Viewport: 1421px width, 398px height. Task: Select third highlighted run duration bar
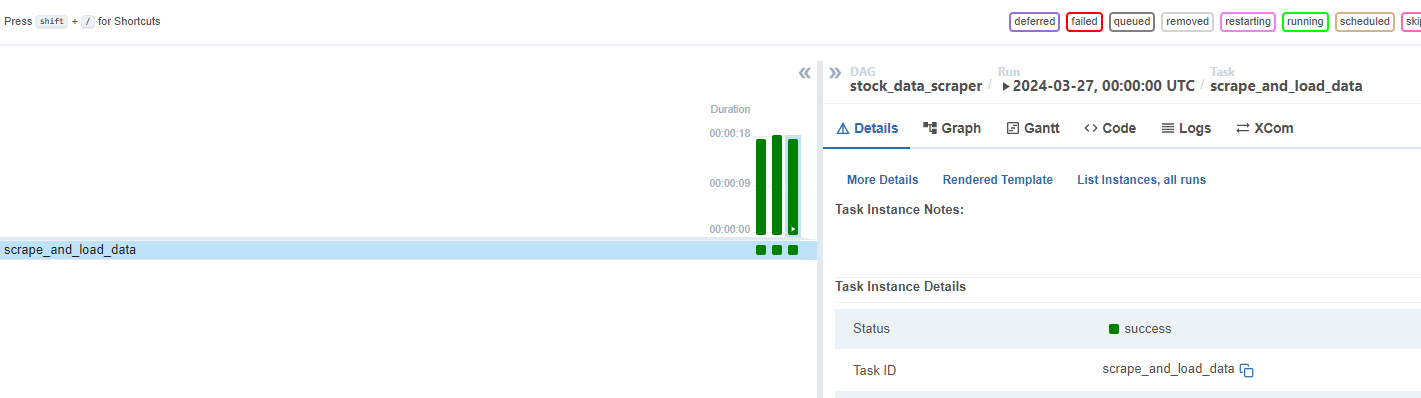(x=793, y=187)
